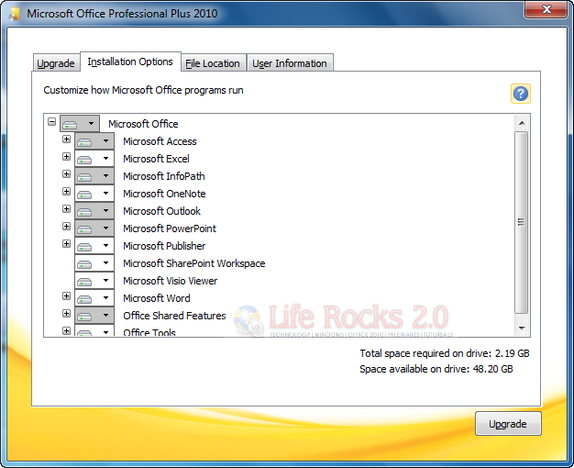Click the total space required text
Screen dimensions: 574x468
[x=444, y=353]
